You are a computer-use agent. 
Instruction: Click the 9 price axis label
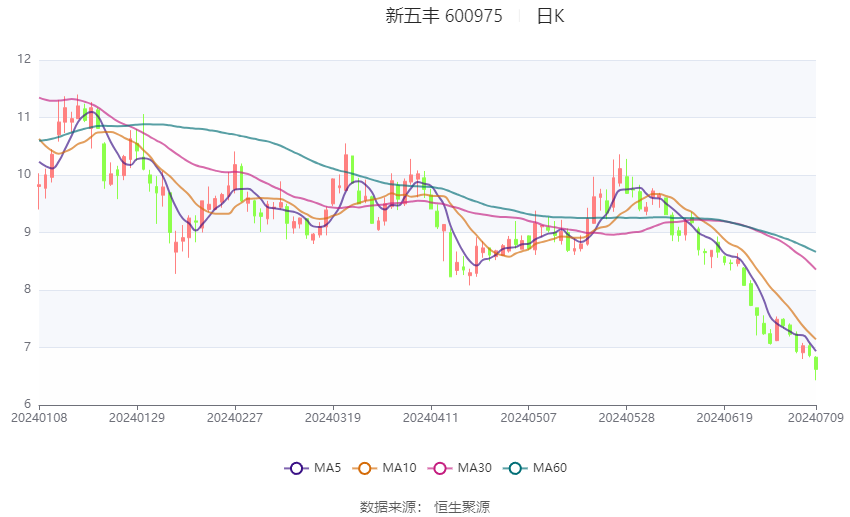(27, 232)
